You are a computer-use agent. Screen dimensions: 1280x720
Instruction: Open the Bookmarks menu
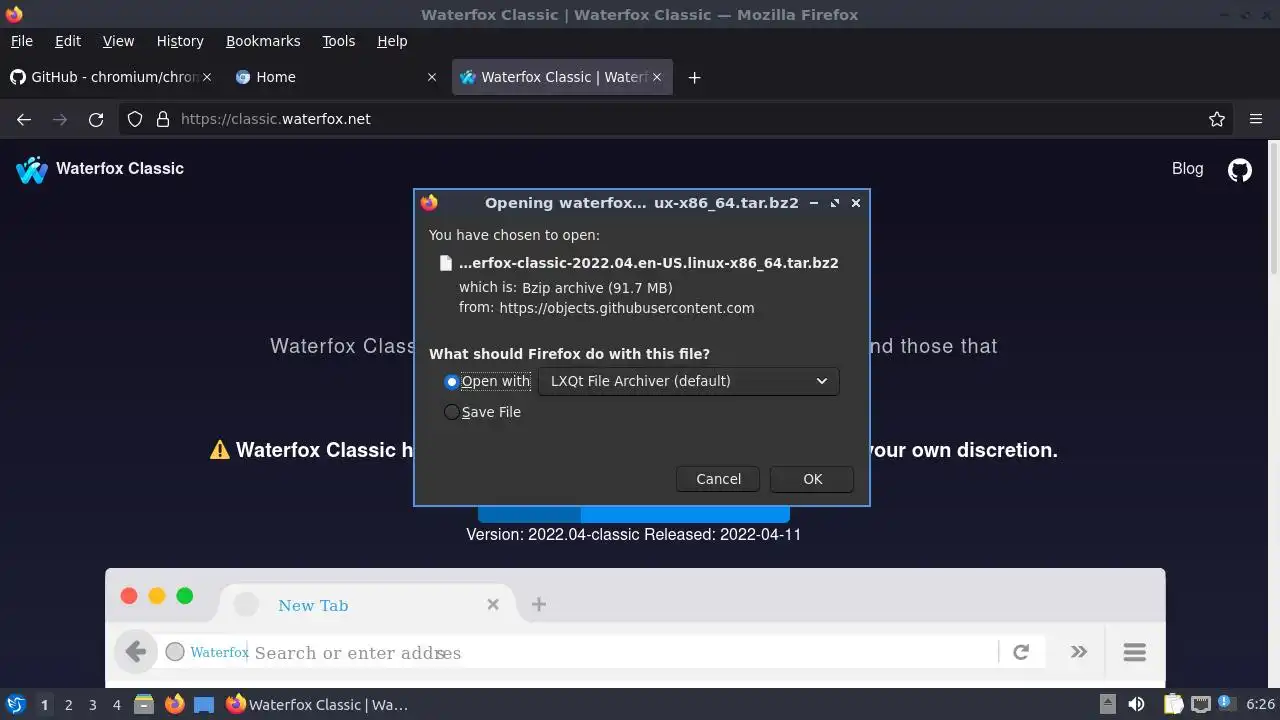click(263, 41)
